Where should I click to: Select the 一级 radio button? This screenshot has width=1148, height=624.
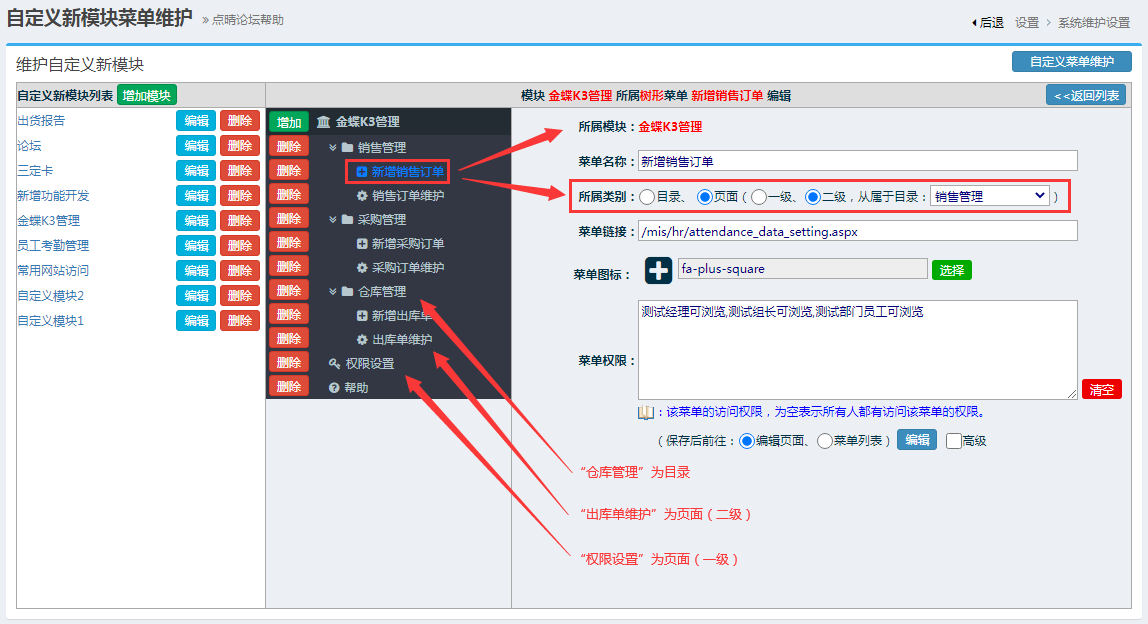(758, 196)
